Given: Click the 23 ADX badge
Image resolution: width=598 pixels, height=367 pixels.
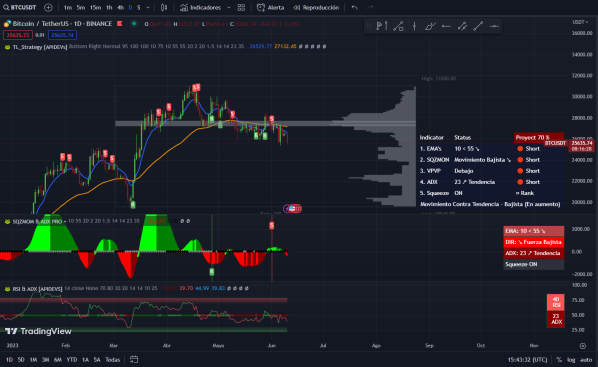Looking at the screenshot, I should tap(556, 319).
